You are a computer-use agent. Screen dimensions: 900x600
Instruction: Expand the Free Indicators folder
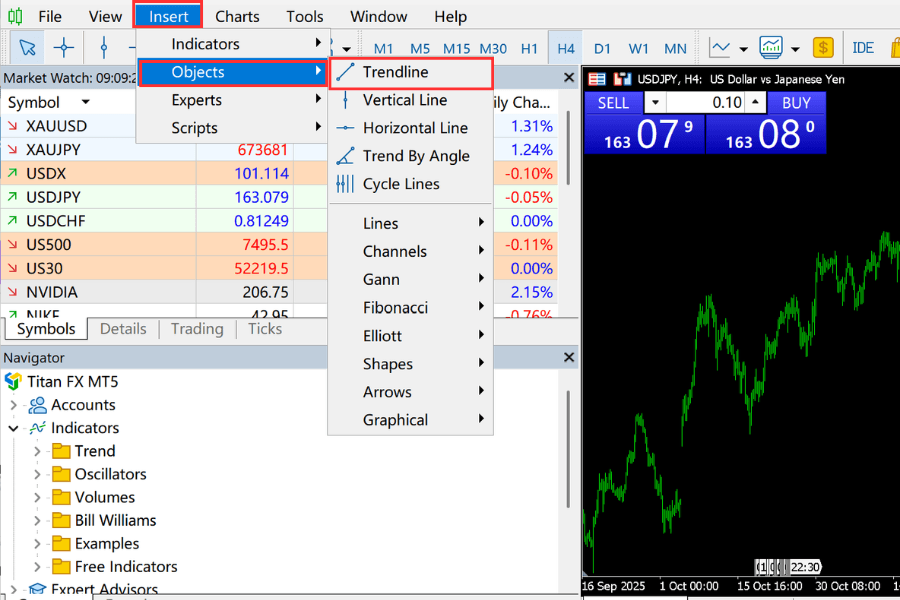pyautogui.click(x=37, y=567)
